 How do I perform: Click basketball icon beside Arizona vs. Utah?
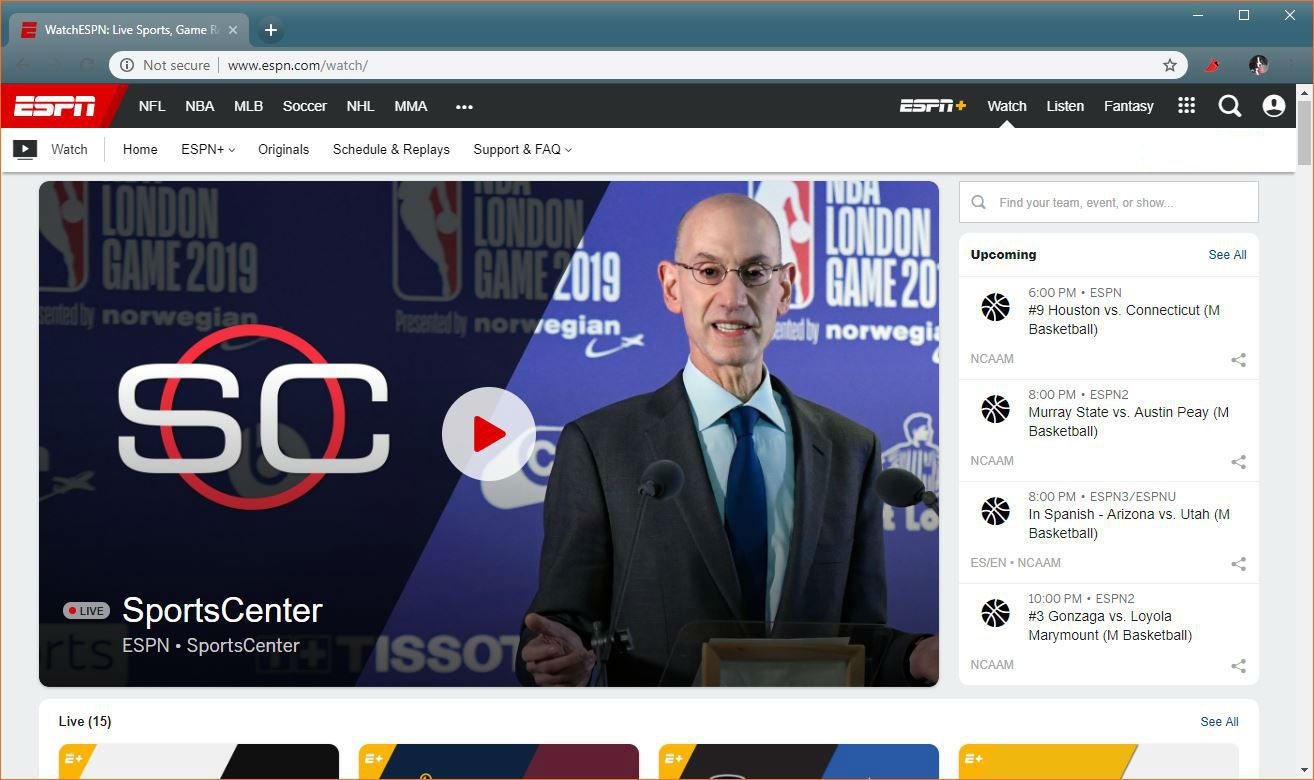point(995,511)
